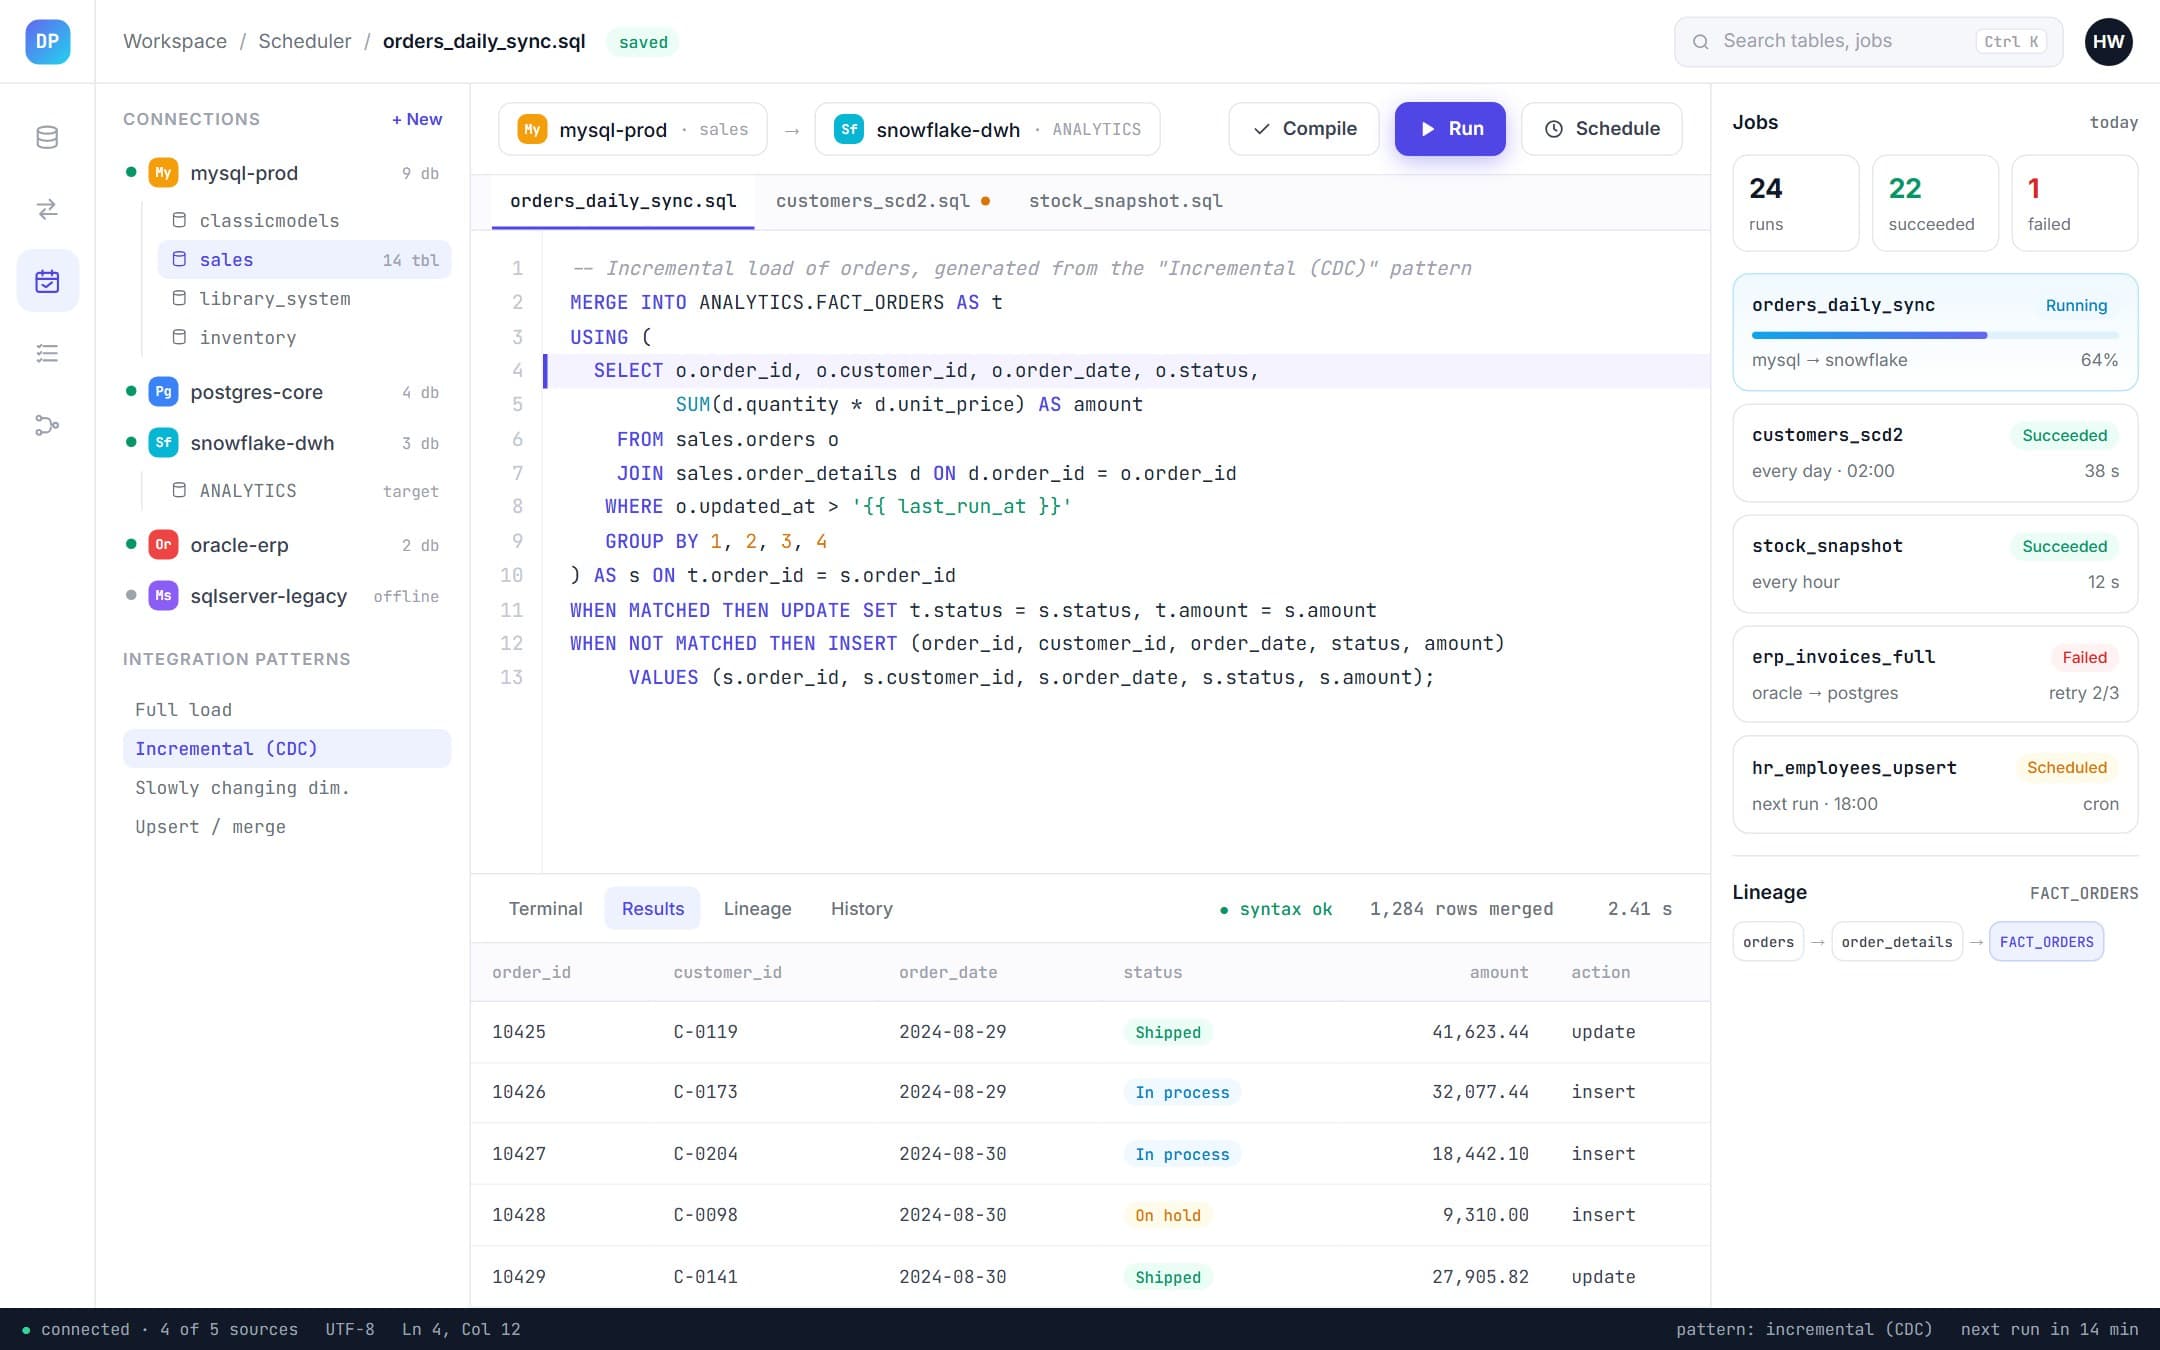Open the History panel tab
This screenshot has width=2160, height=1350.
coord(861,909)
